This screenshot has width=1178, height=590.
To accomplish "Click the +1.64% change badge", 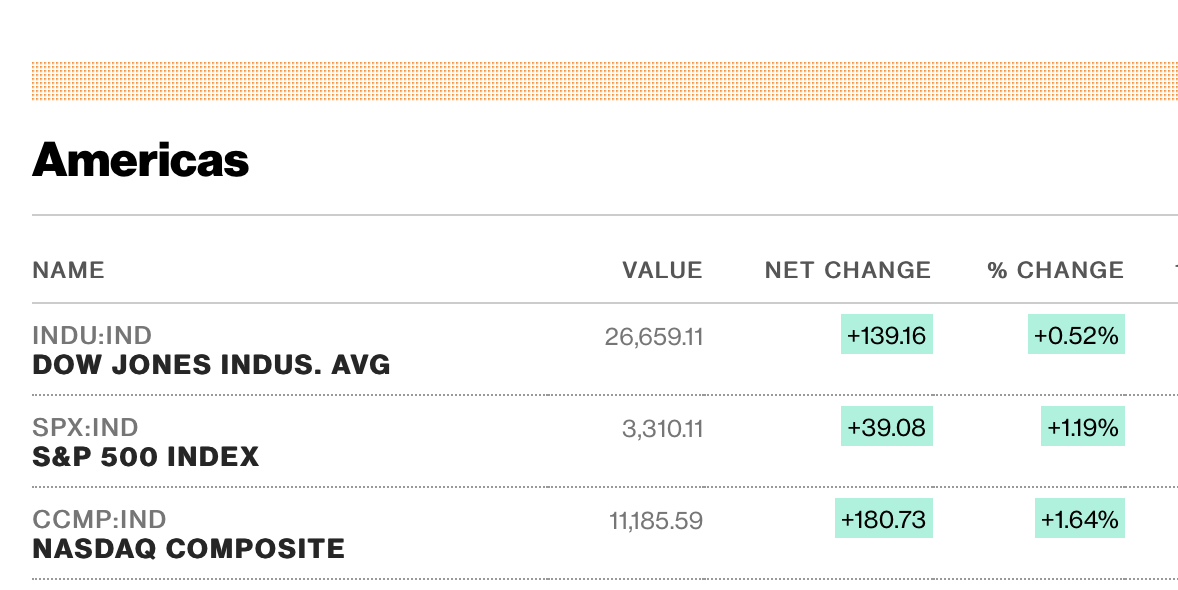I will coord(1080,518).
